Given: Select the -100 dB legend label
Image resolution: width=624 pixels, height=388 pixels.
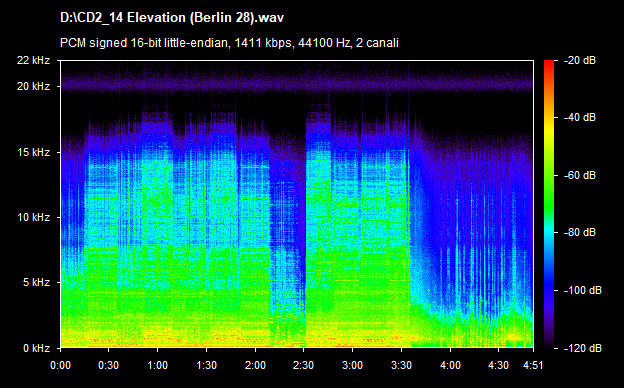Looking at the screenshot, I should [x=583, y=290].
